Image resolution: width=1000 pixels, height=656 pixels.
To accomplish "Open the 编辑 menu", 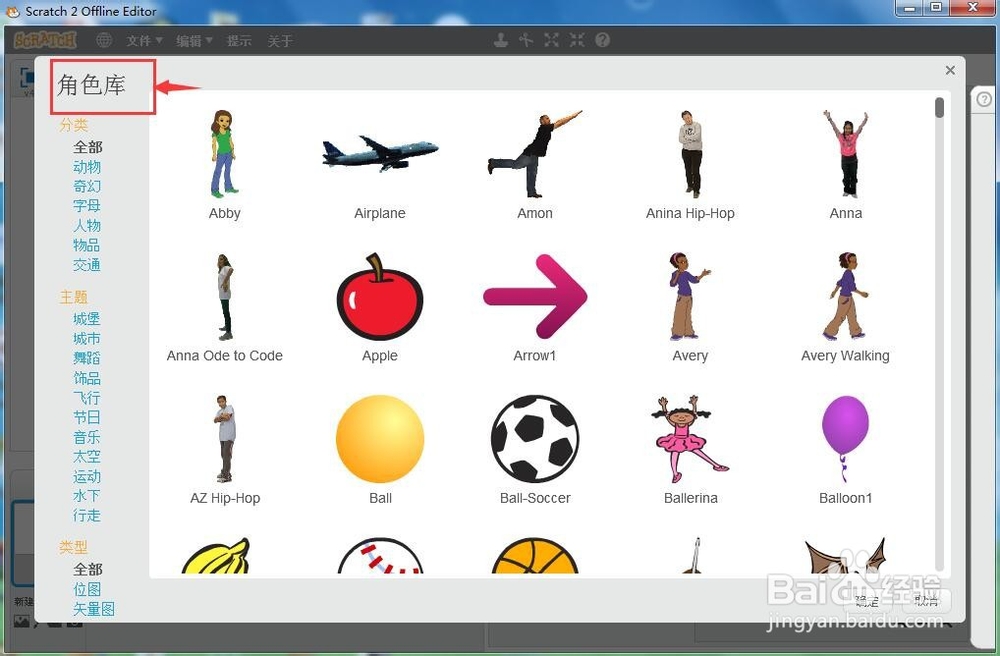I will click(x=194, y=41).
